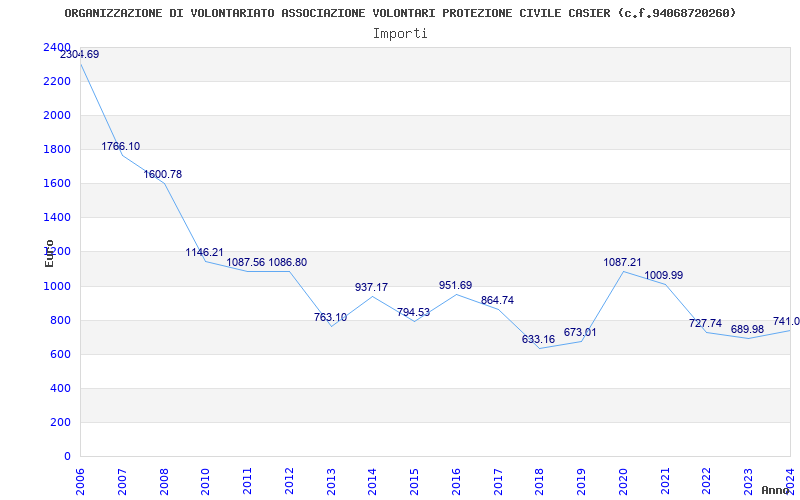Click the y-axis value 1800
The width and height of the screenshot is (800, 500).
pos(57,149)
